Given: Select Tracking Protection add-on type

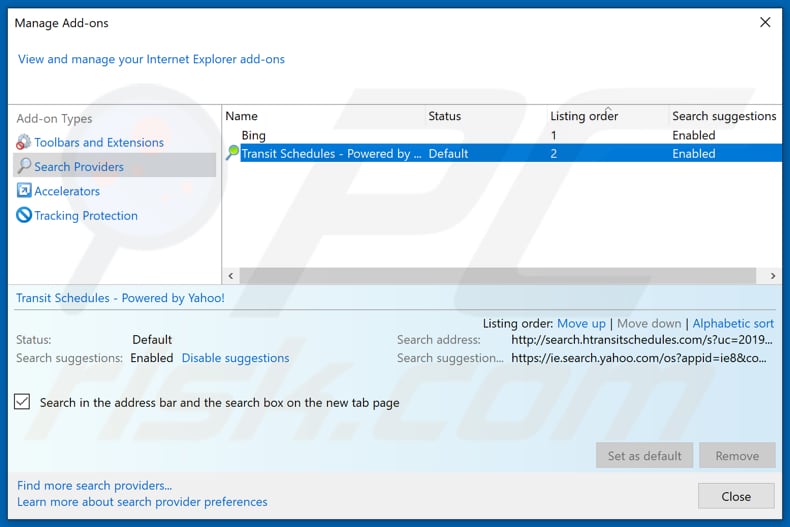Looking at the screenshot, I should click(86, 216).
